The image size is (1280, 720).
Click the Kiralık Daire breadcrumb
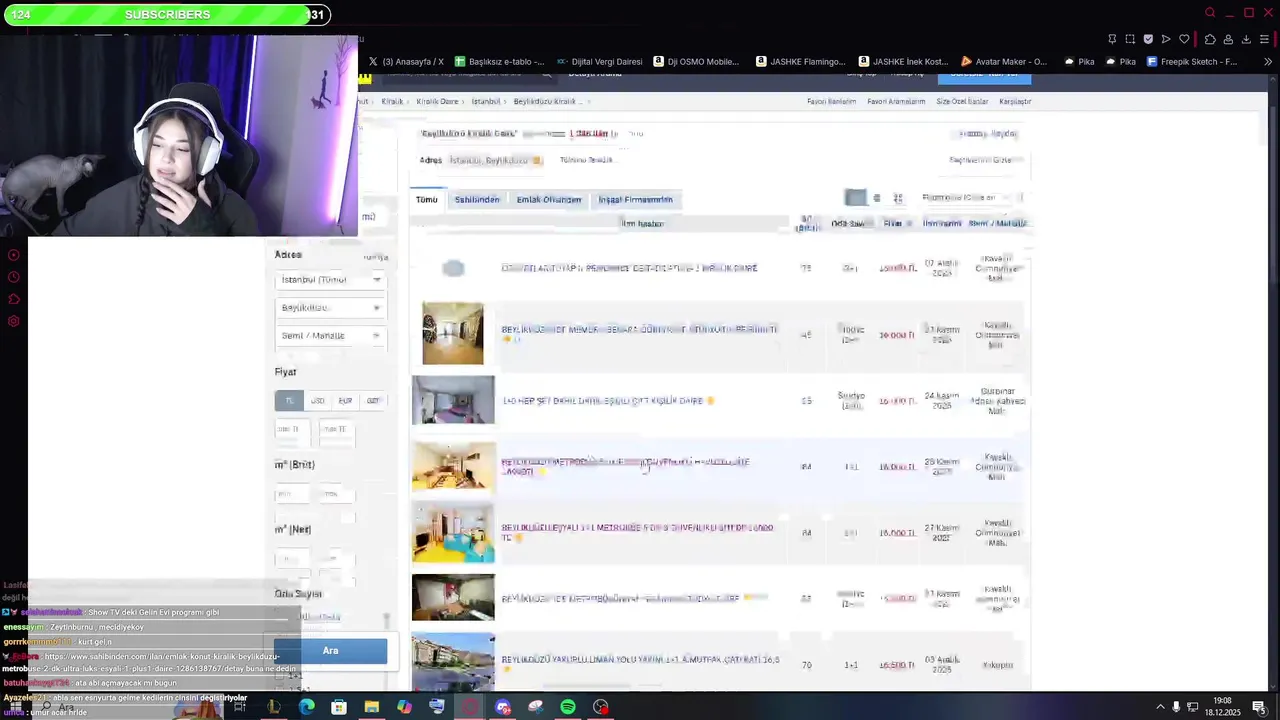coord(437,101)
